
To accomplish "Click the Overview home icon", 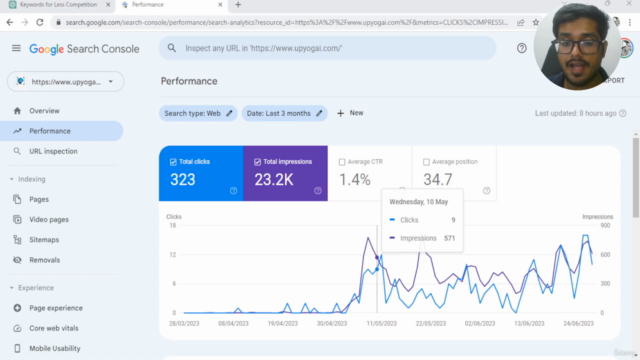I will [17, 111].
